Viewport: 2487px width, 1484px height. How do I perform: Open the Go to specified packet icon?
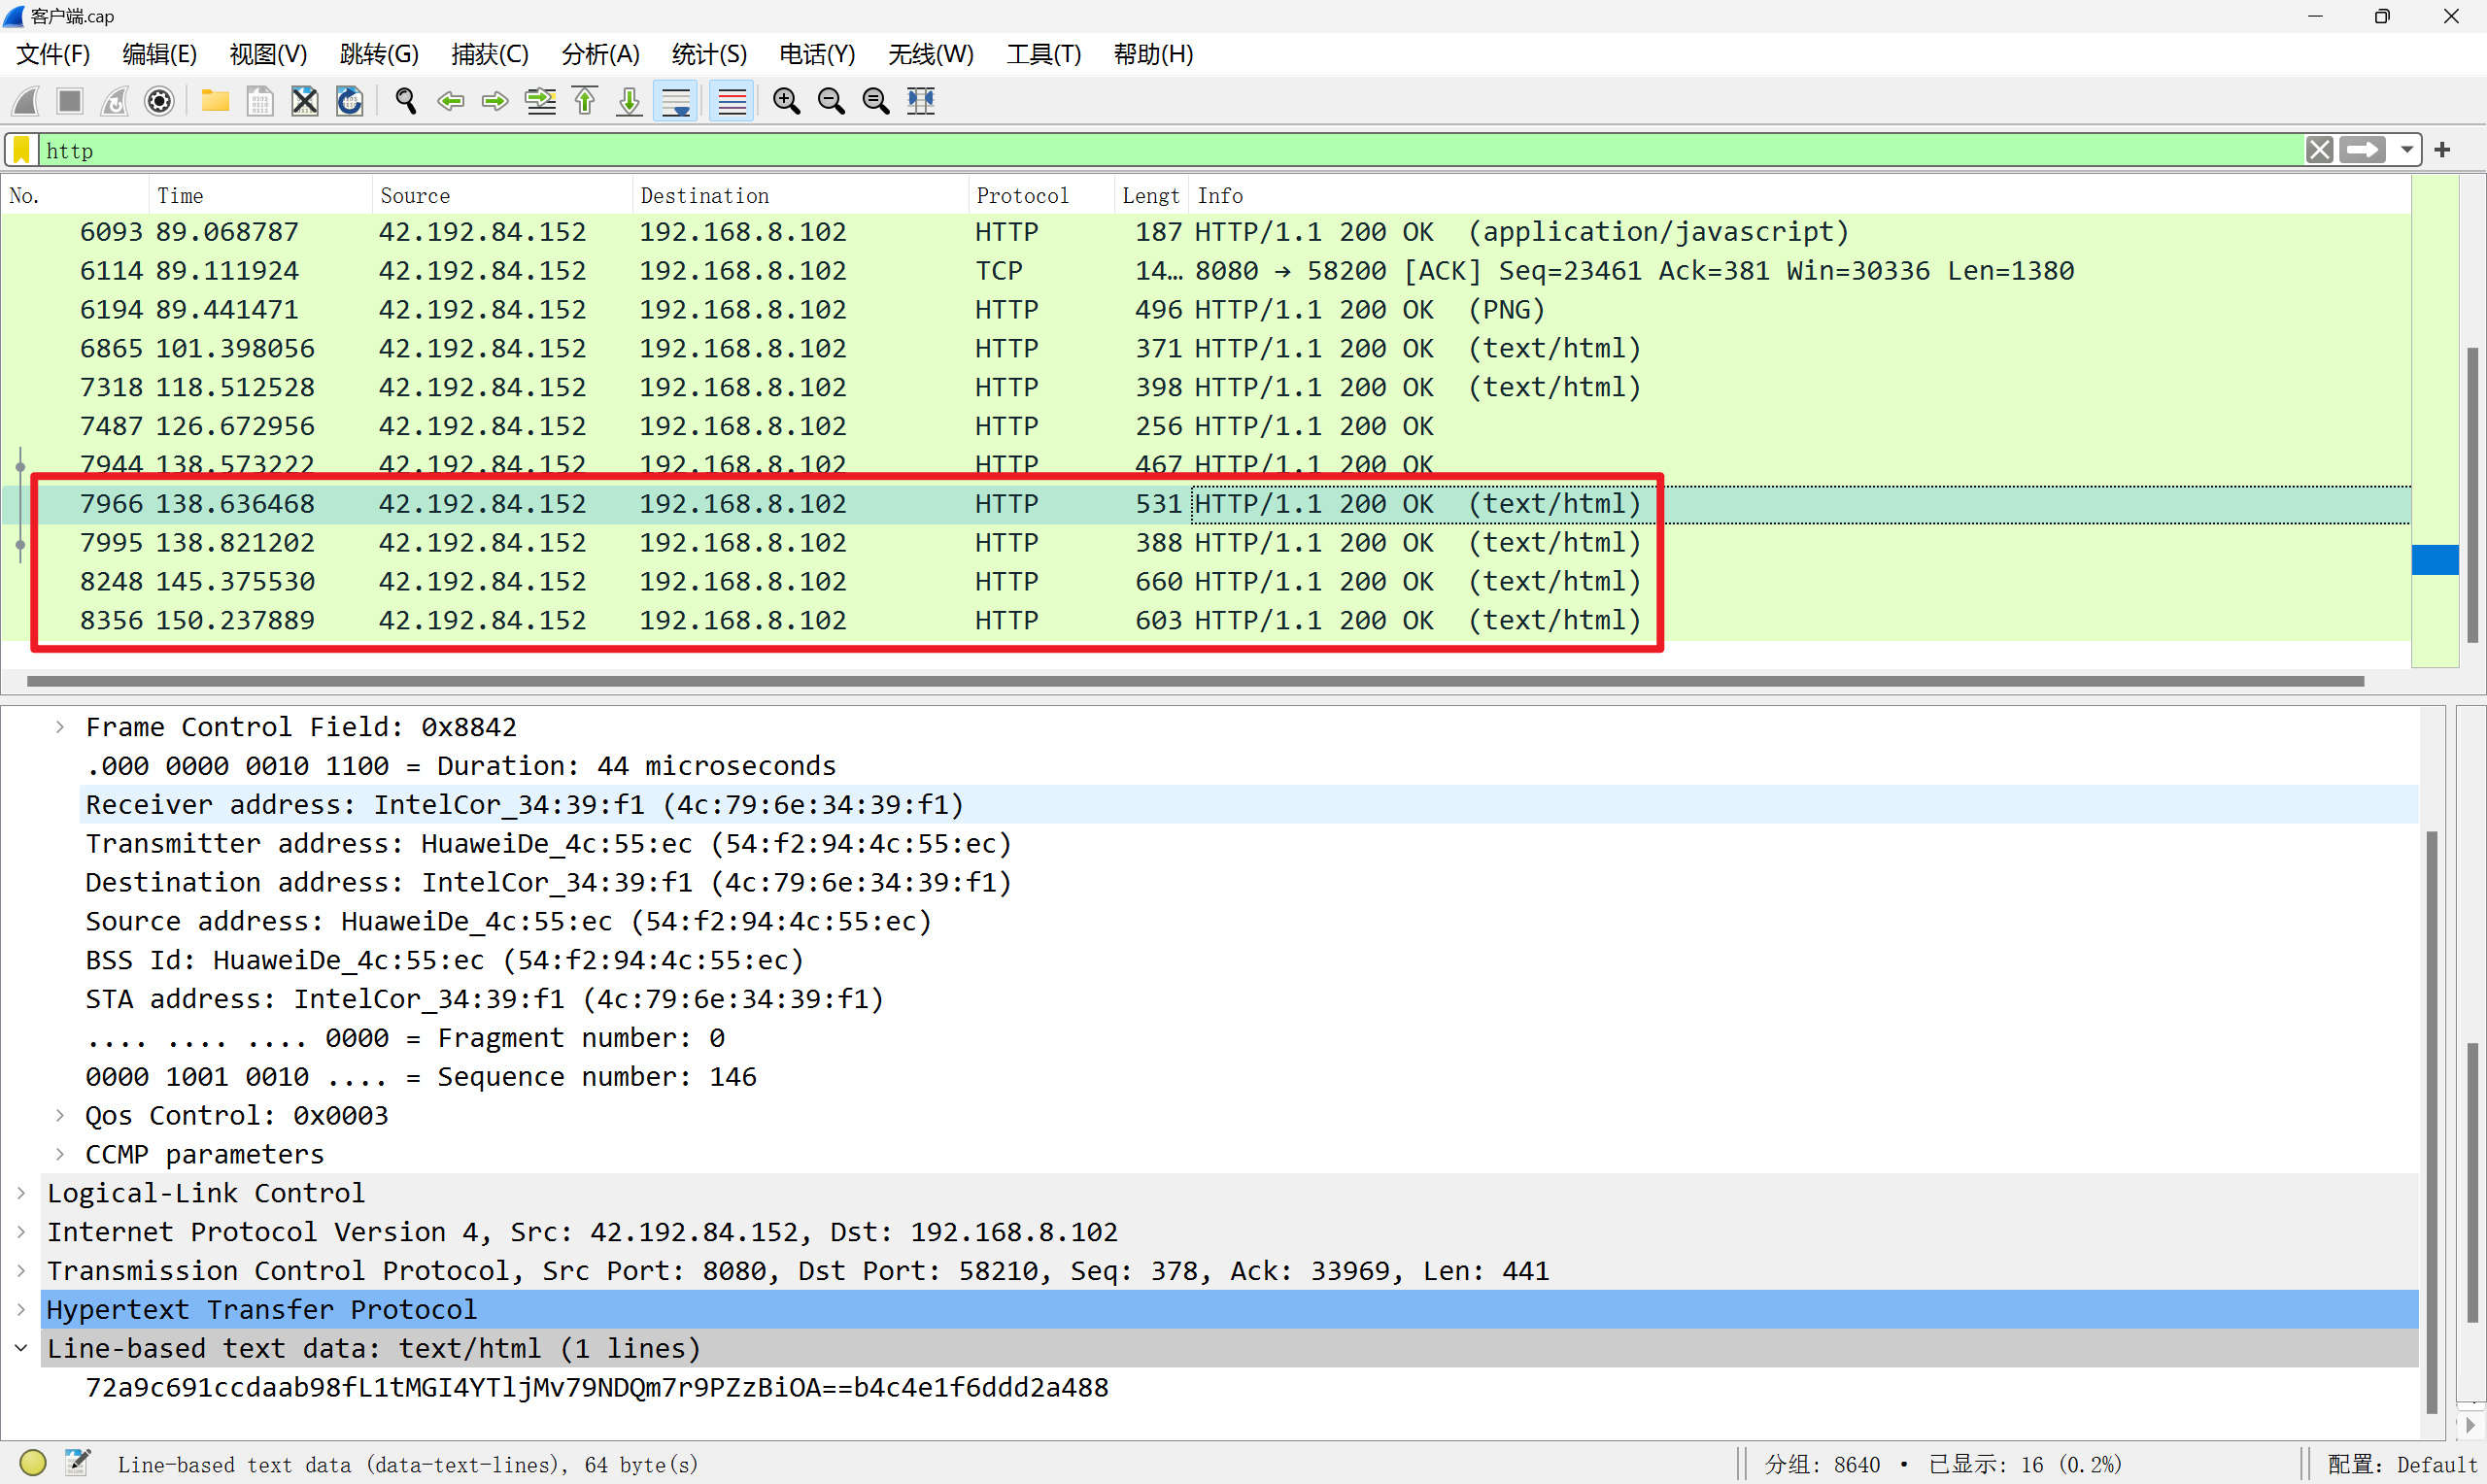tap(541, 101)
